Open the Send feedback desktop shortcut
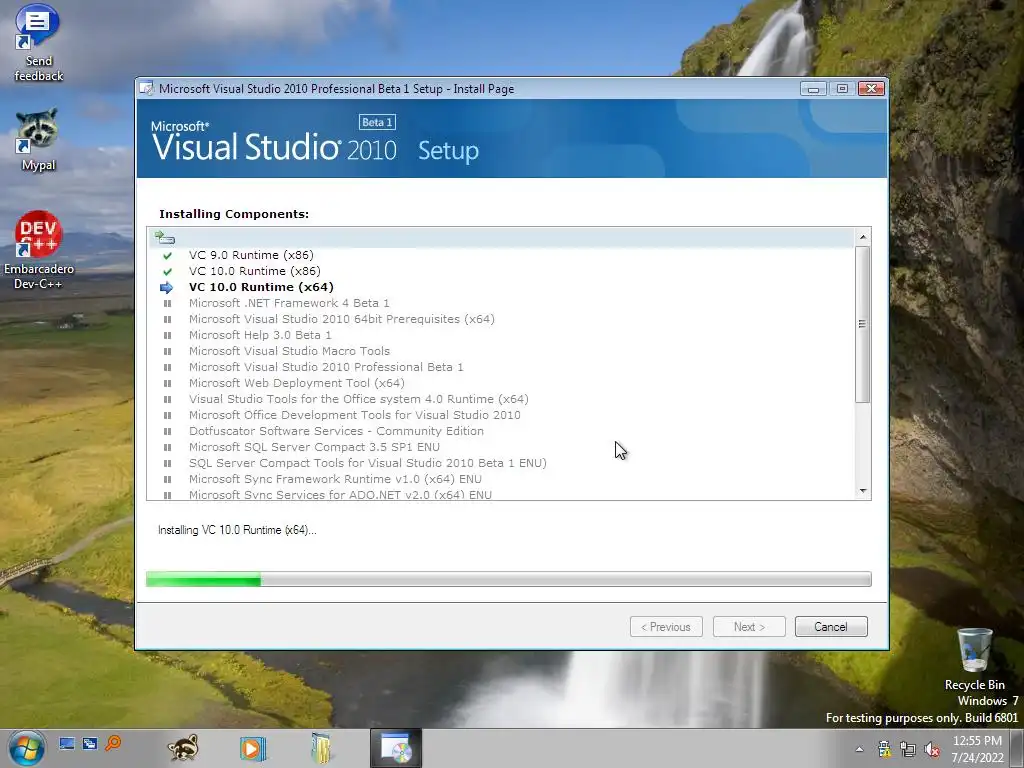The height and width of the screenshot is (768, 1024). [x=37, y=42]
